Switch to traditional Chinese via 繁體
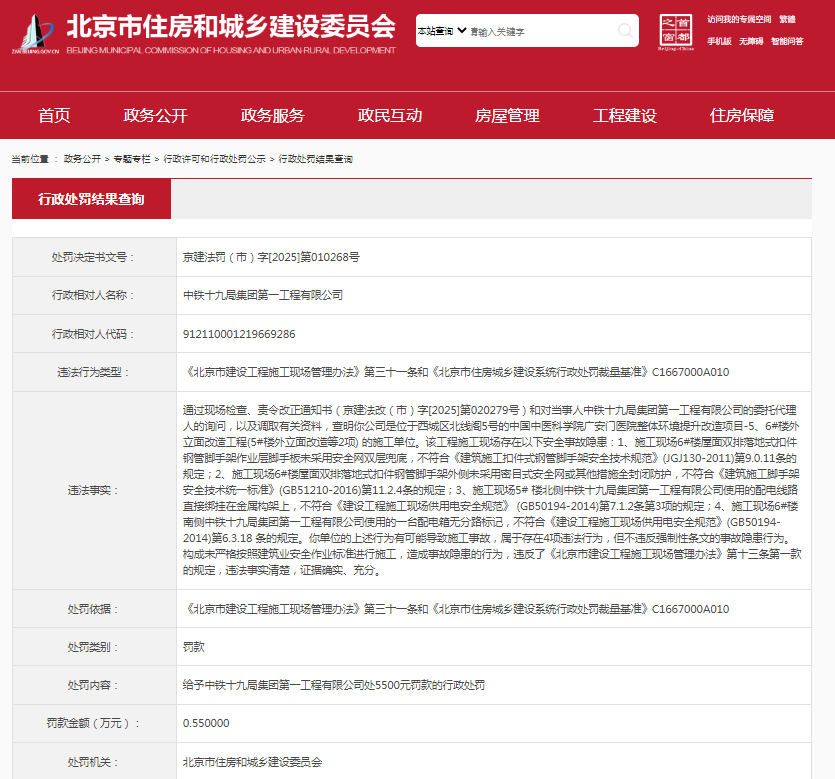The height and width of the screenshot is (779, 835). tap(788, 19)
